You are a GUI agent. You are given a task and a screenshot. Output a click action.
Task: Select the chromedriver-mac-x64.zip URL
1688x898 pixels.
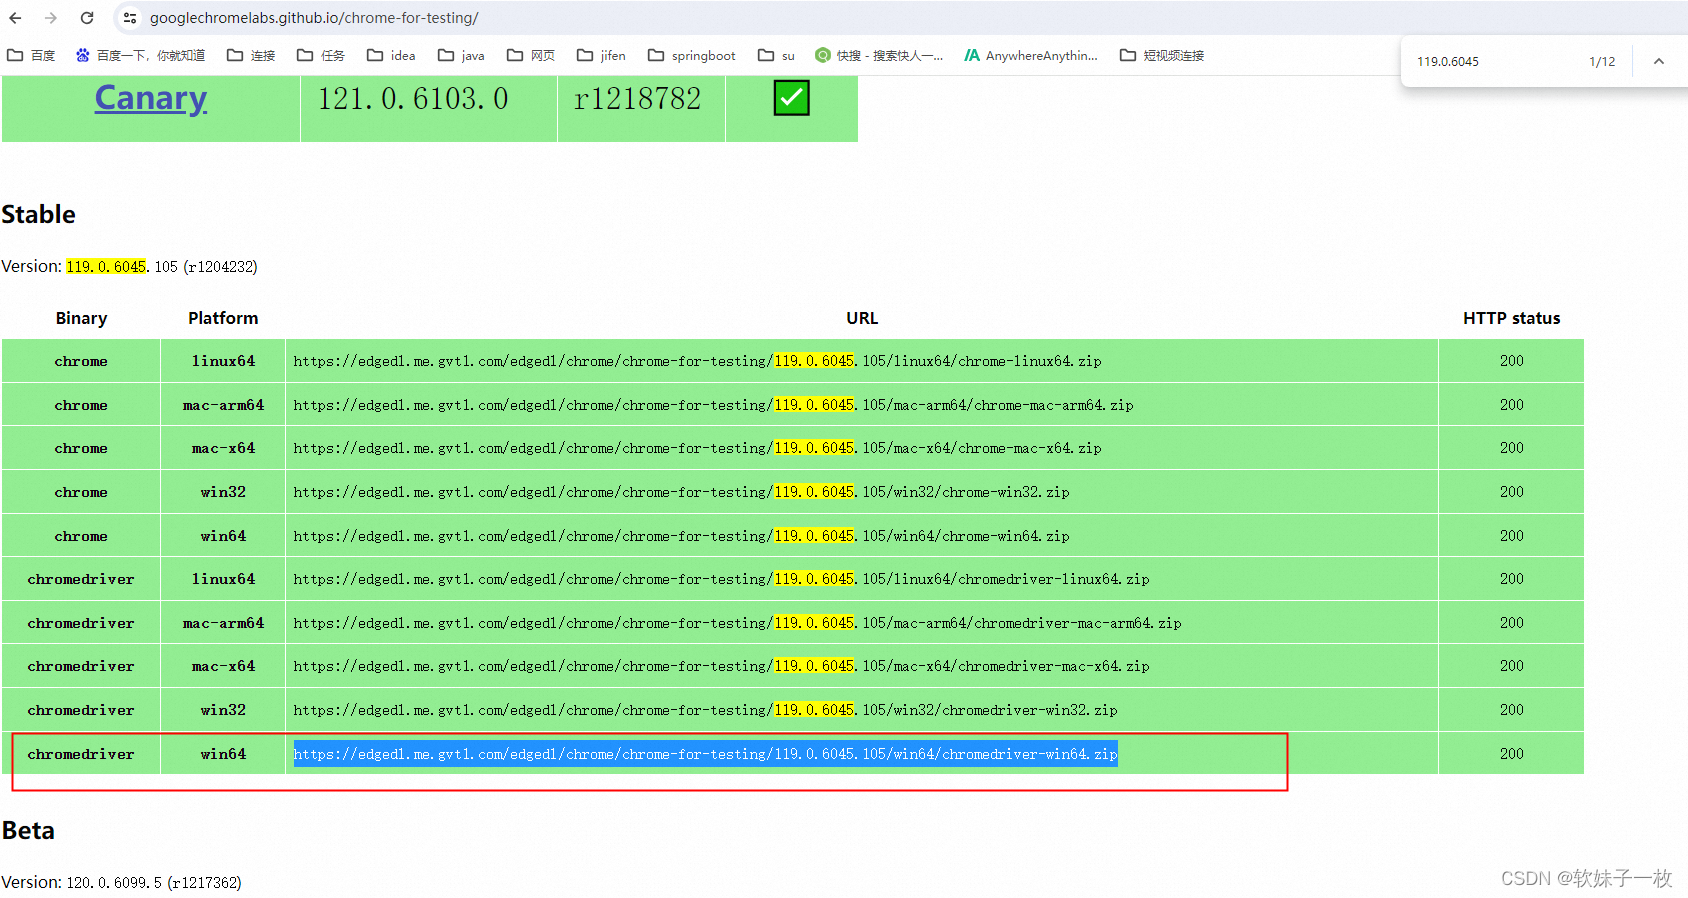pos(721,666)
